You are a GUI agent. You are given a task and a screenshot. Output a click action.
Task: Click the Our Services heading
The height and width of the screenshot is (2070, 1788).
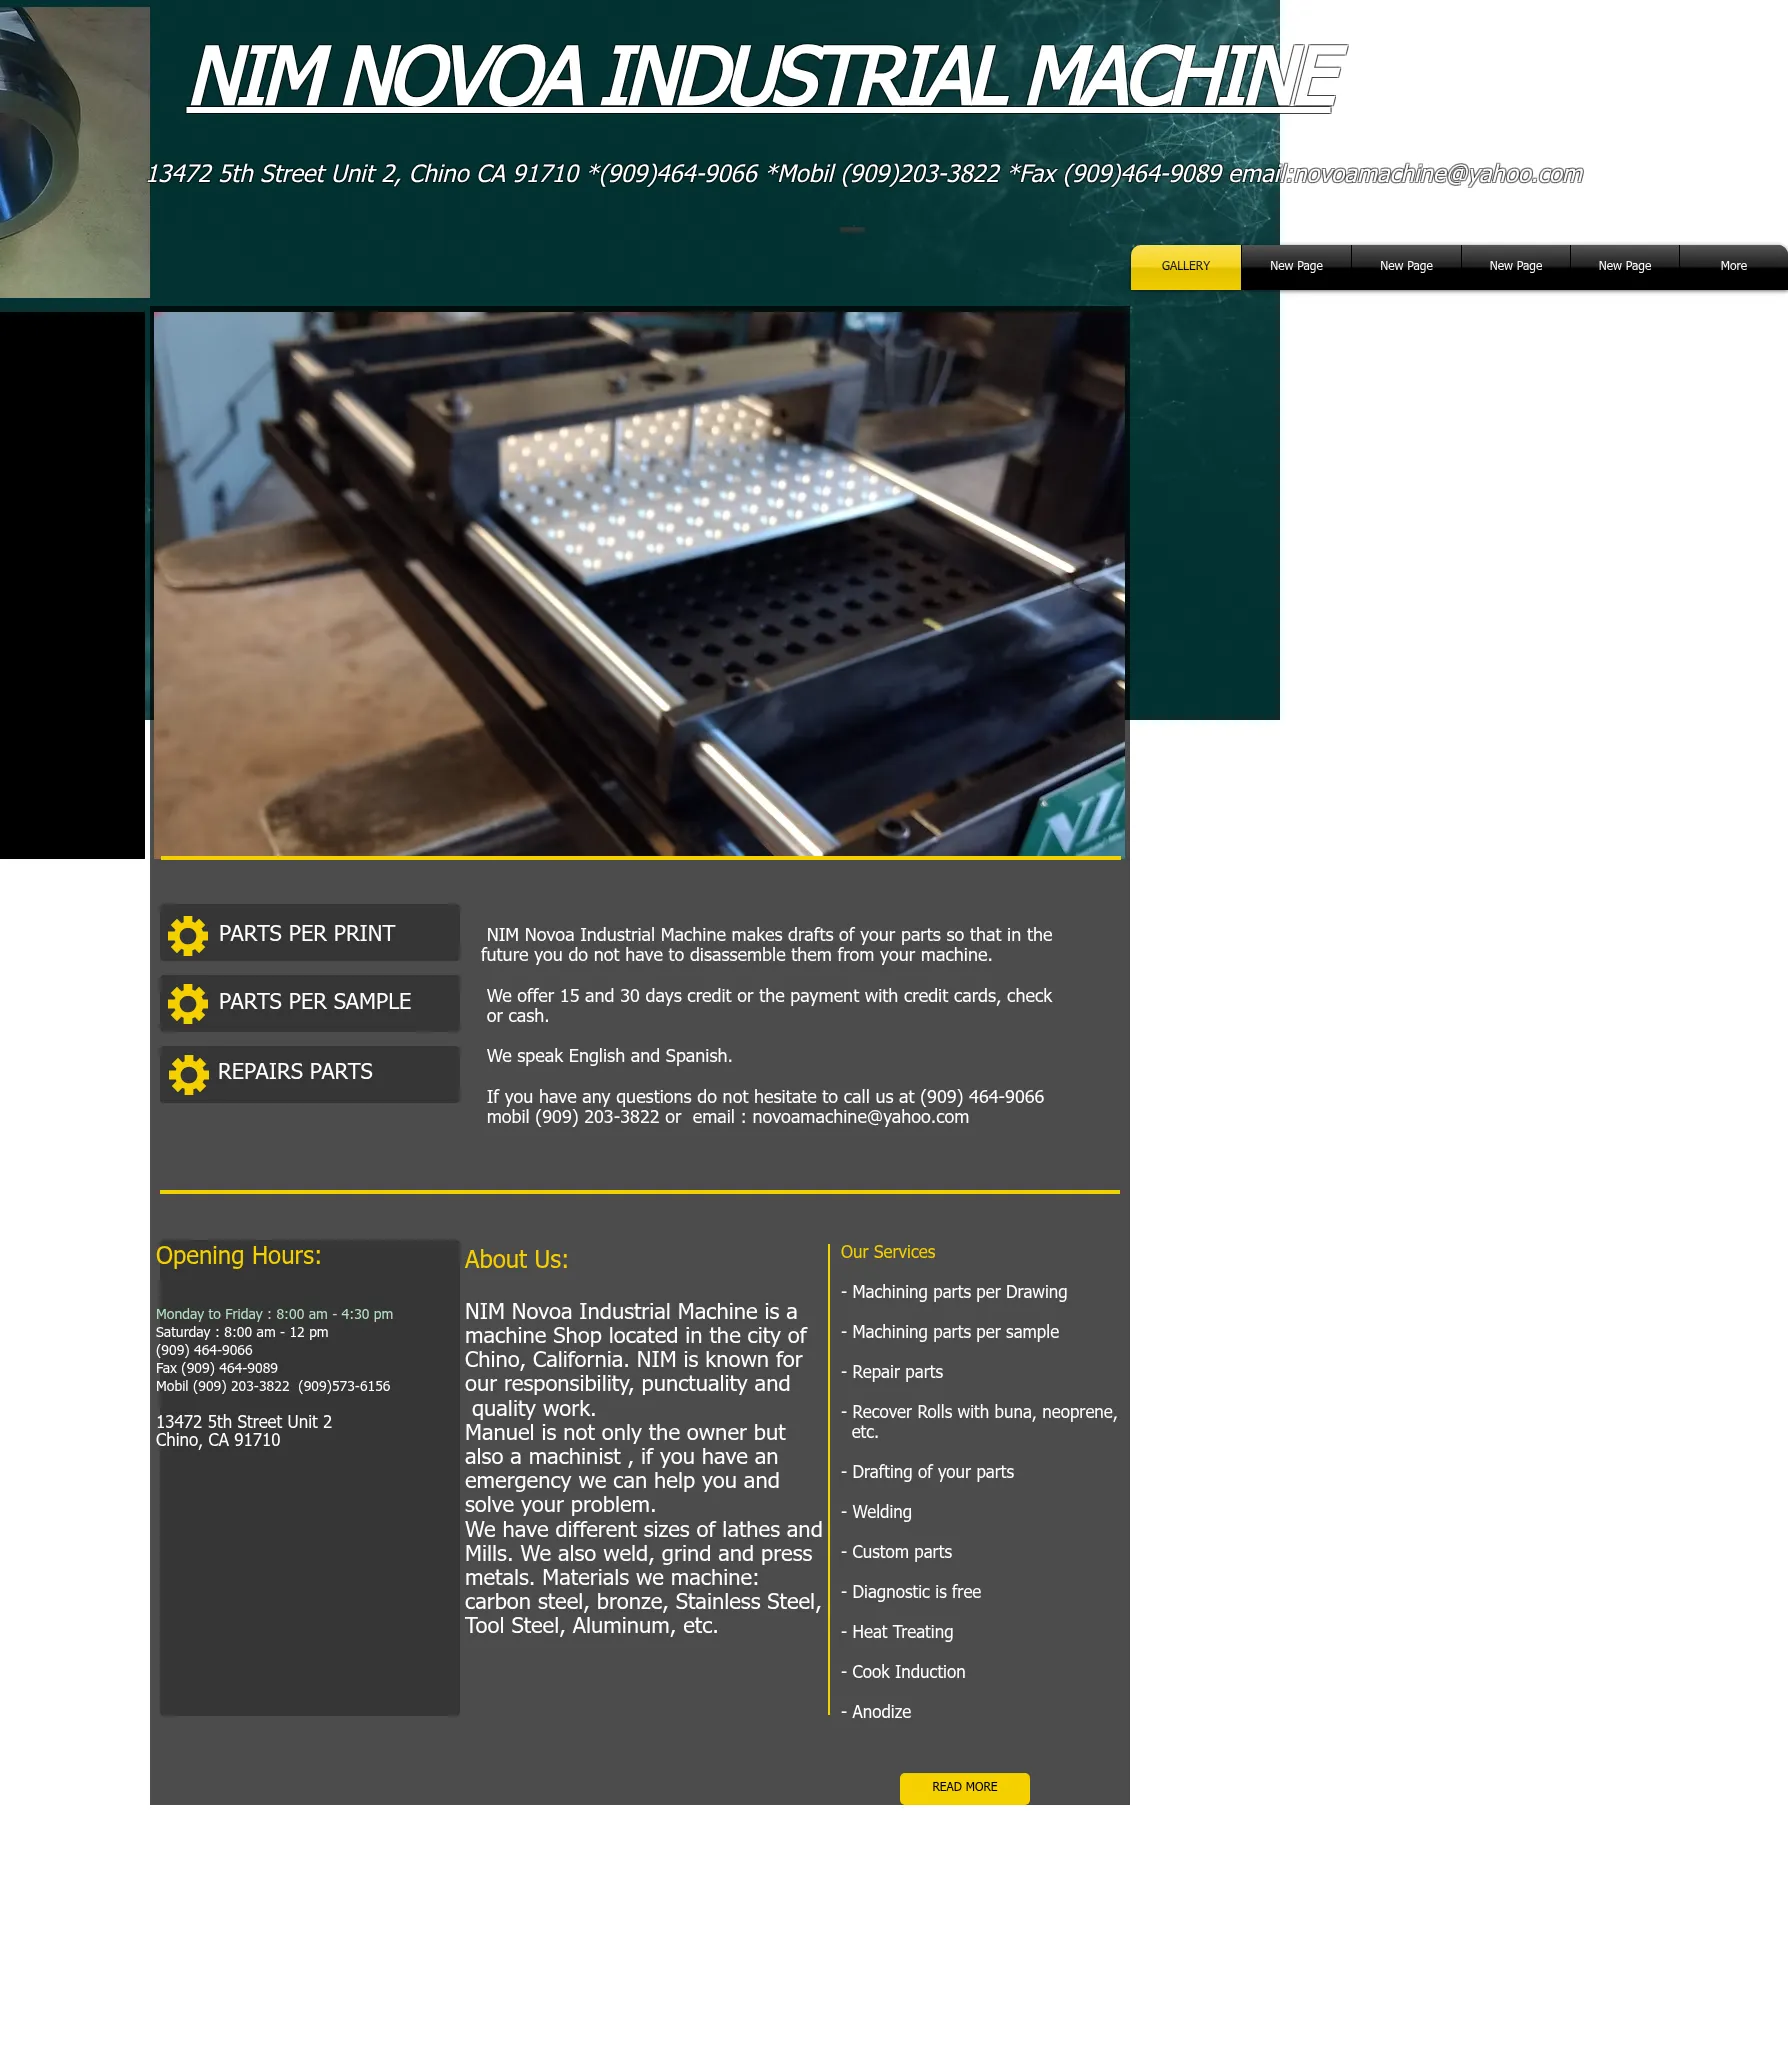pos(887,1252)
